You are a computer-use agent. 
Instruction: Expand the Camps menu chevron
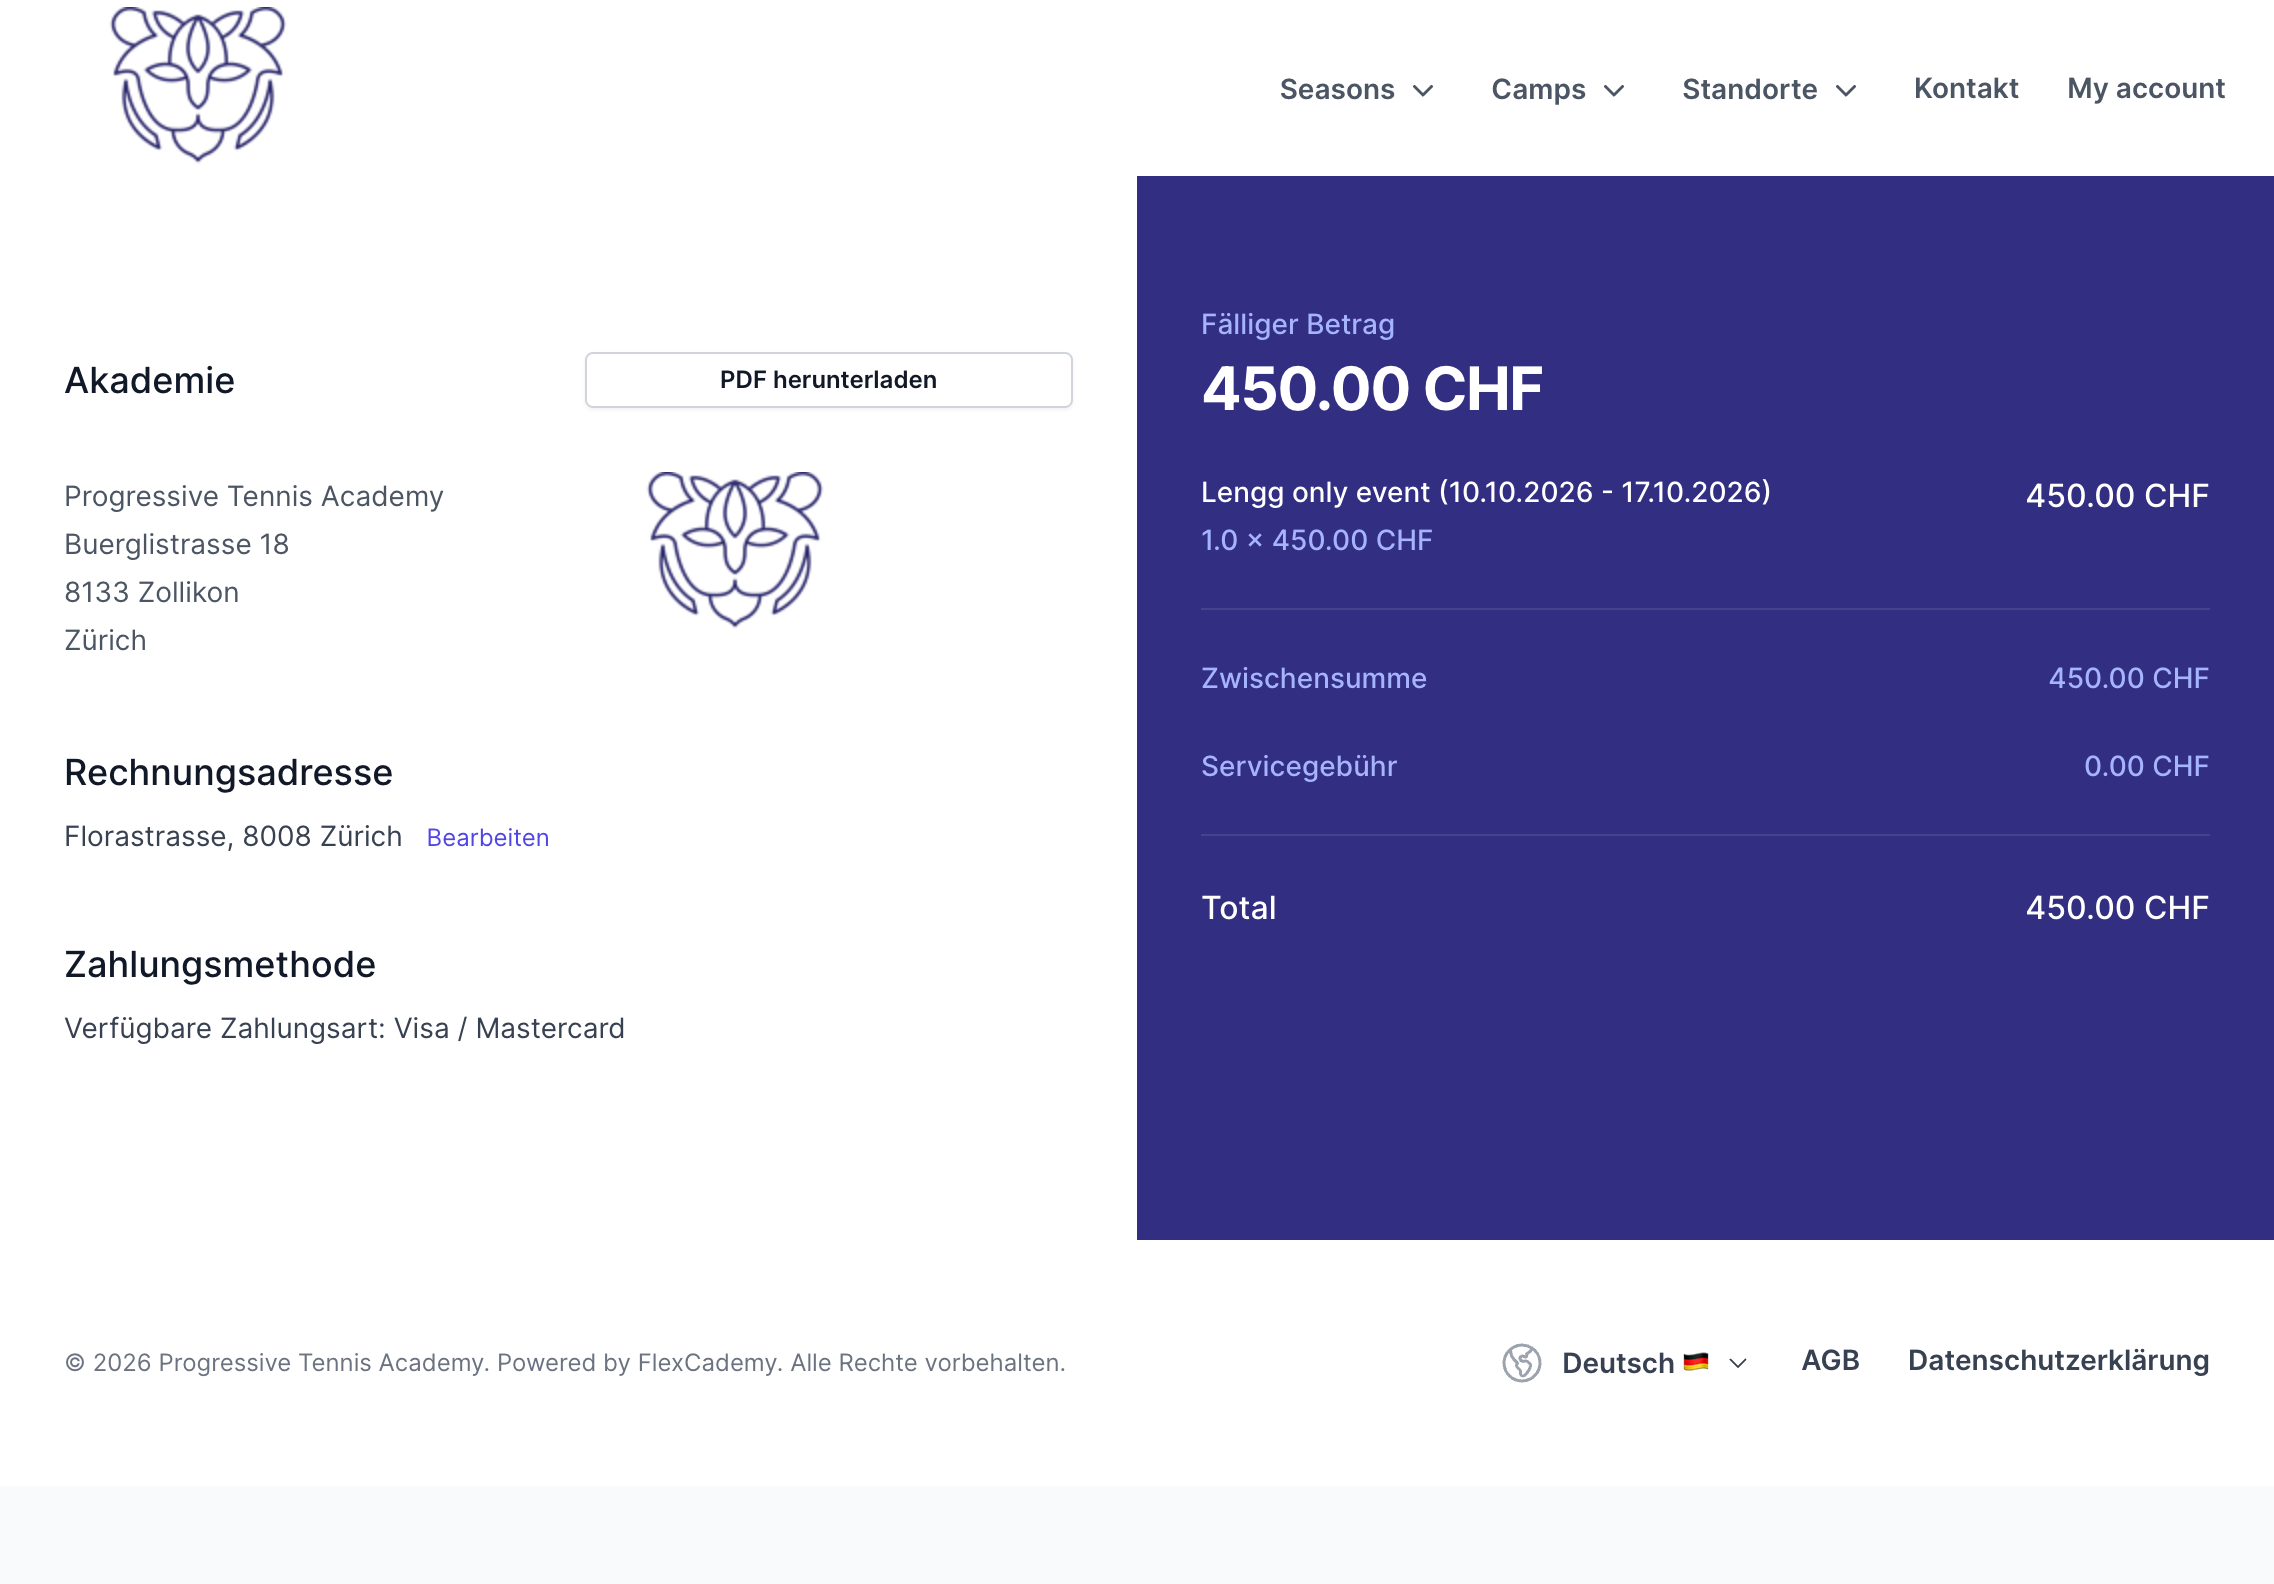(x=1614, y=91)
